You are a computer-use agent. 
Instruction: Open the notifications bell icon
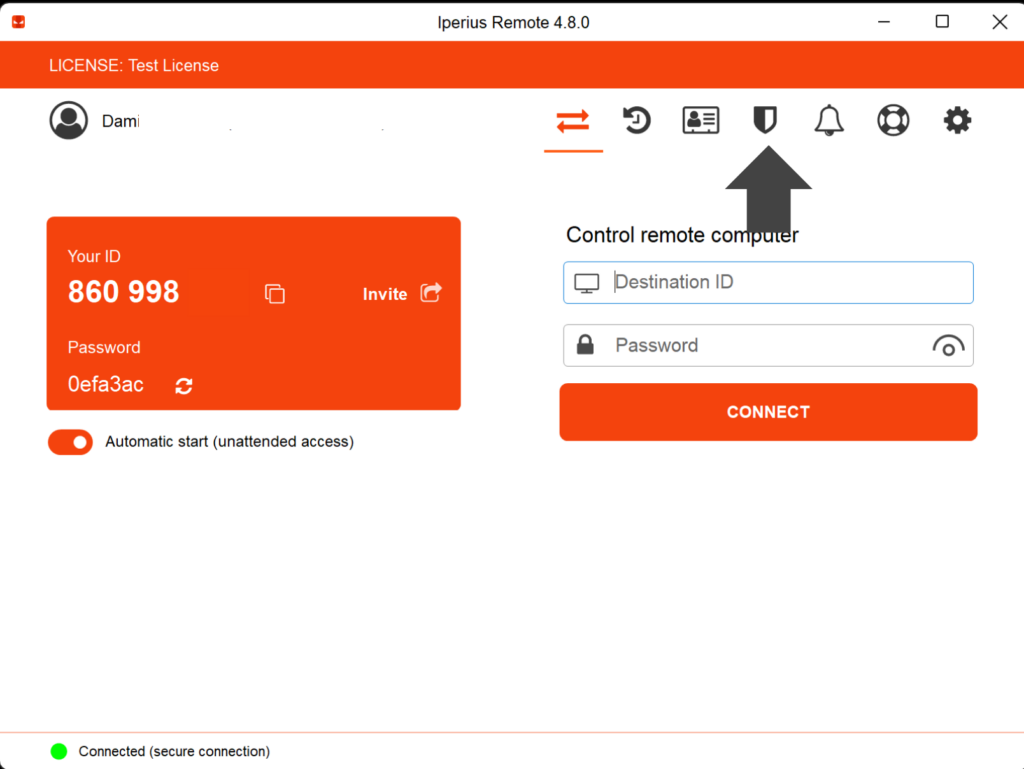pyautogui.click(x=829, y=120)
